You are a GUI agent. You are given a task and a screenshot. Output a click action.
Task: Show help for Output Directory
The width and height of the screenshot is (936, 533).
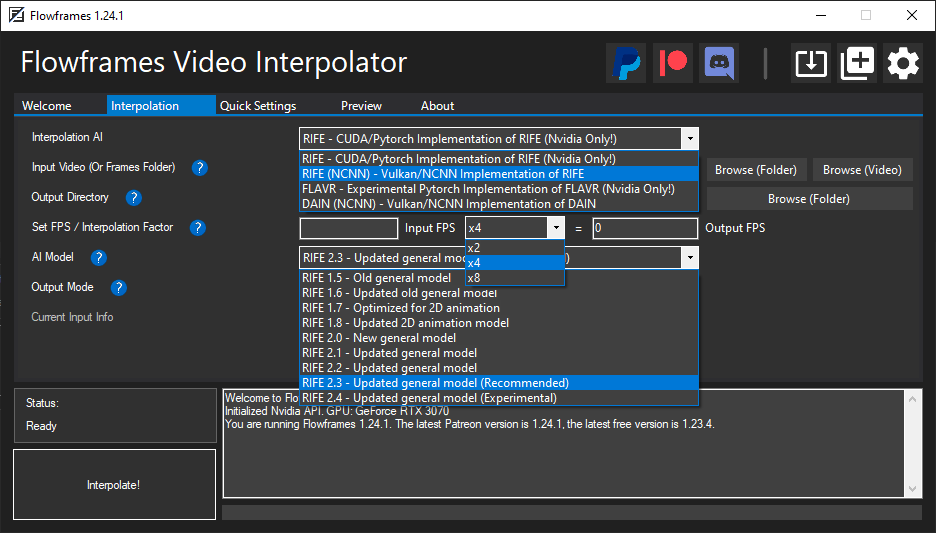pyautogui.click(x=134, y=198)
